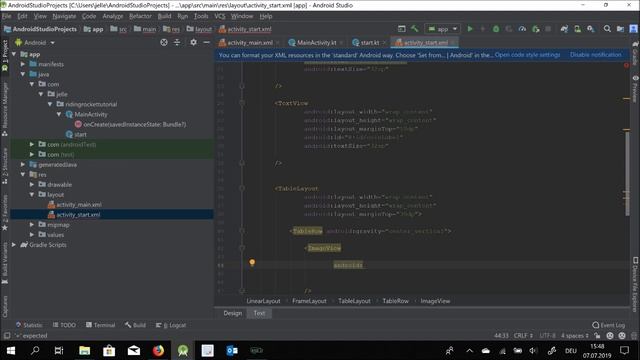Open the Terminal tool window
Screen dimensions: 640x360
[x=100, y=325]
